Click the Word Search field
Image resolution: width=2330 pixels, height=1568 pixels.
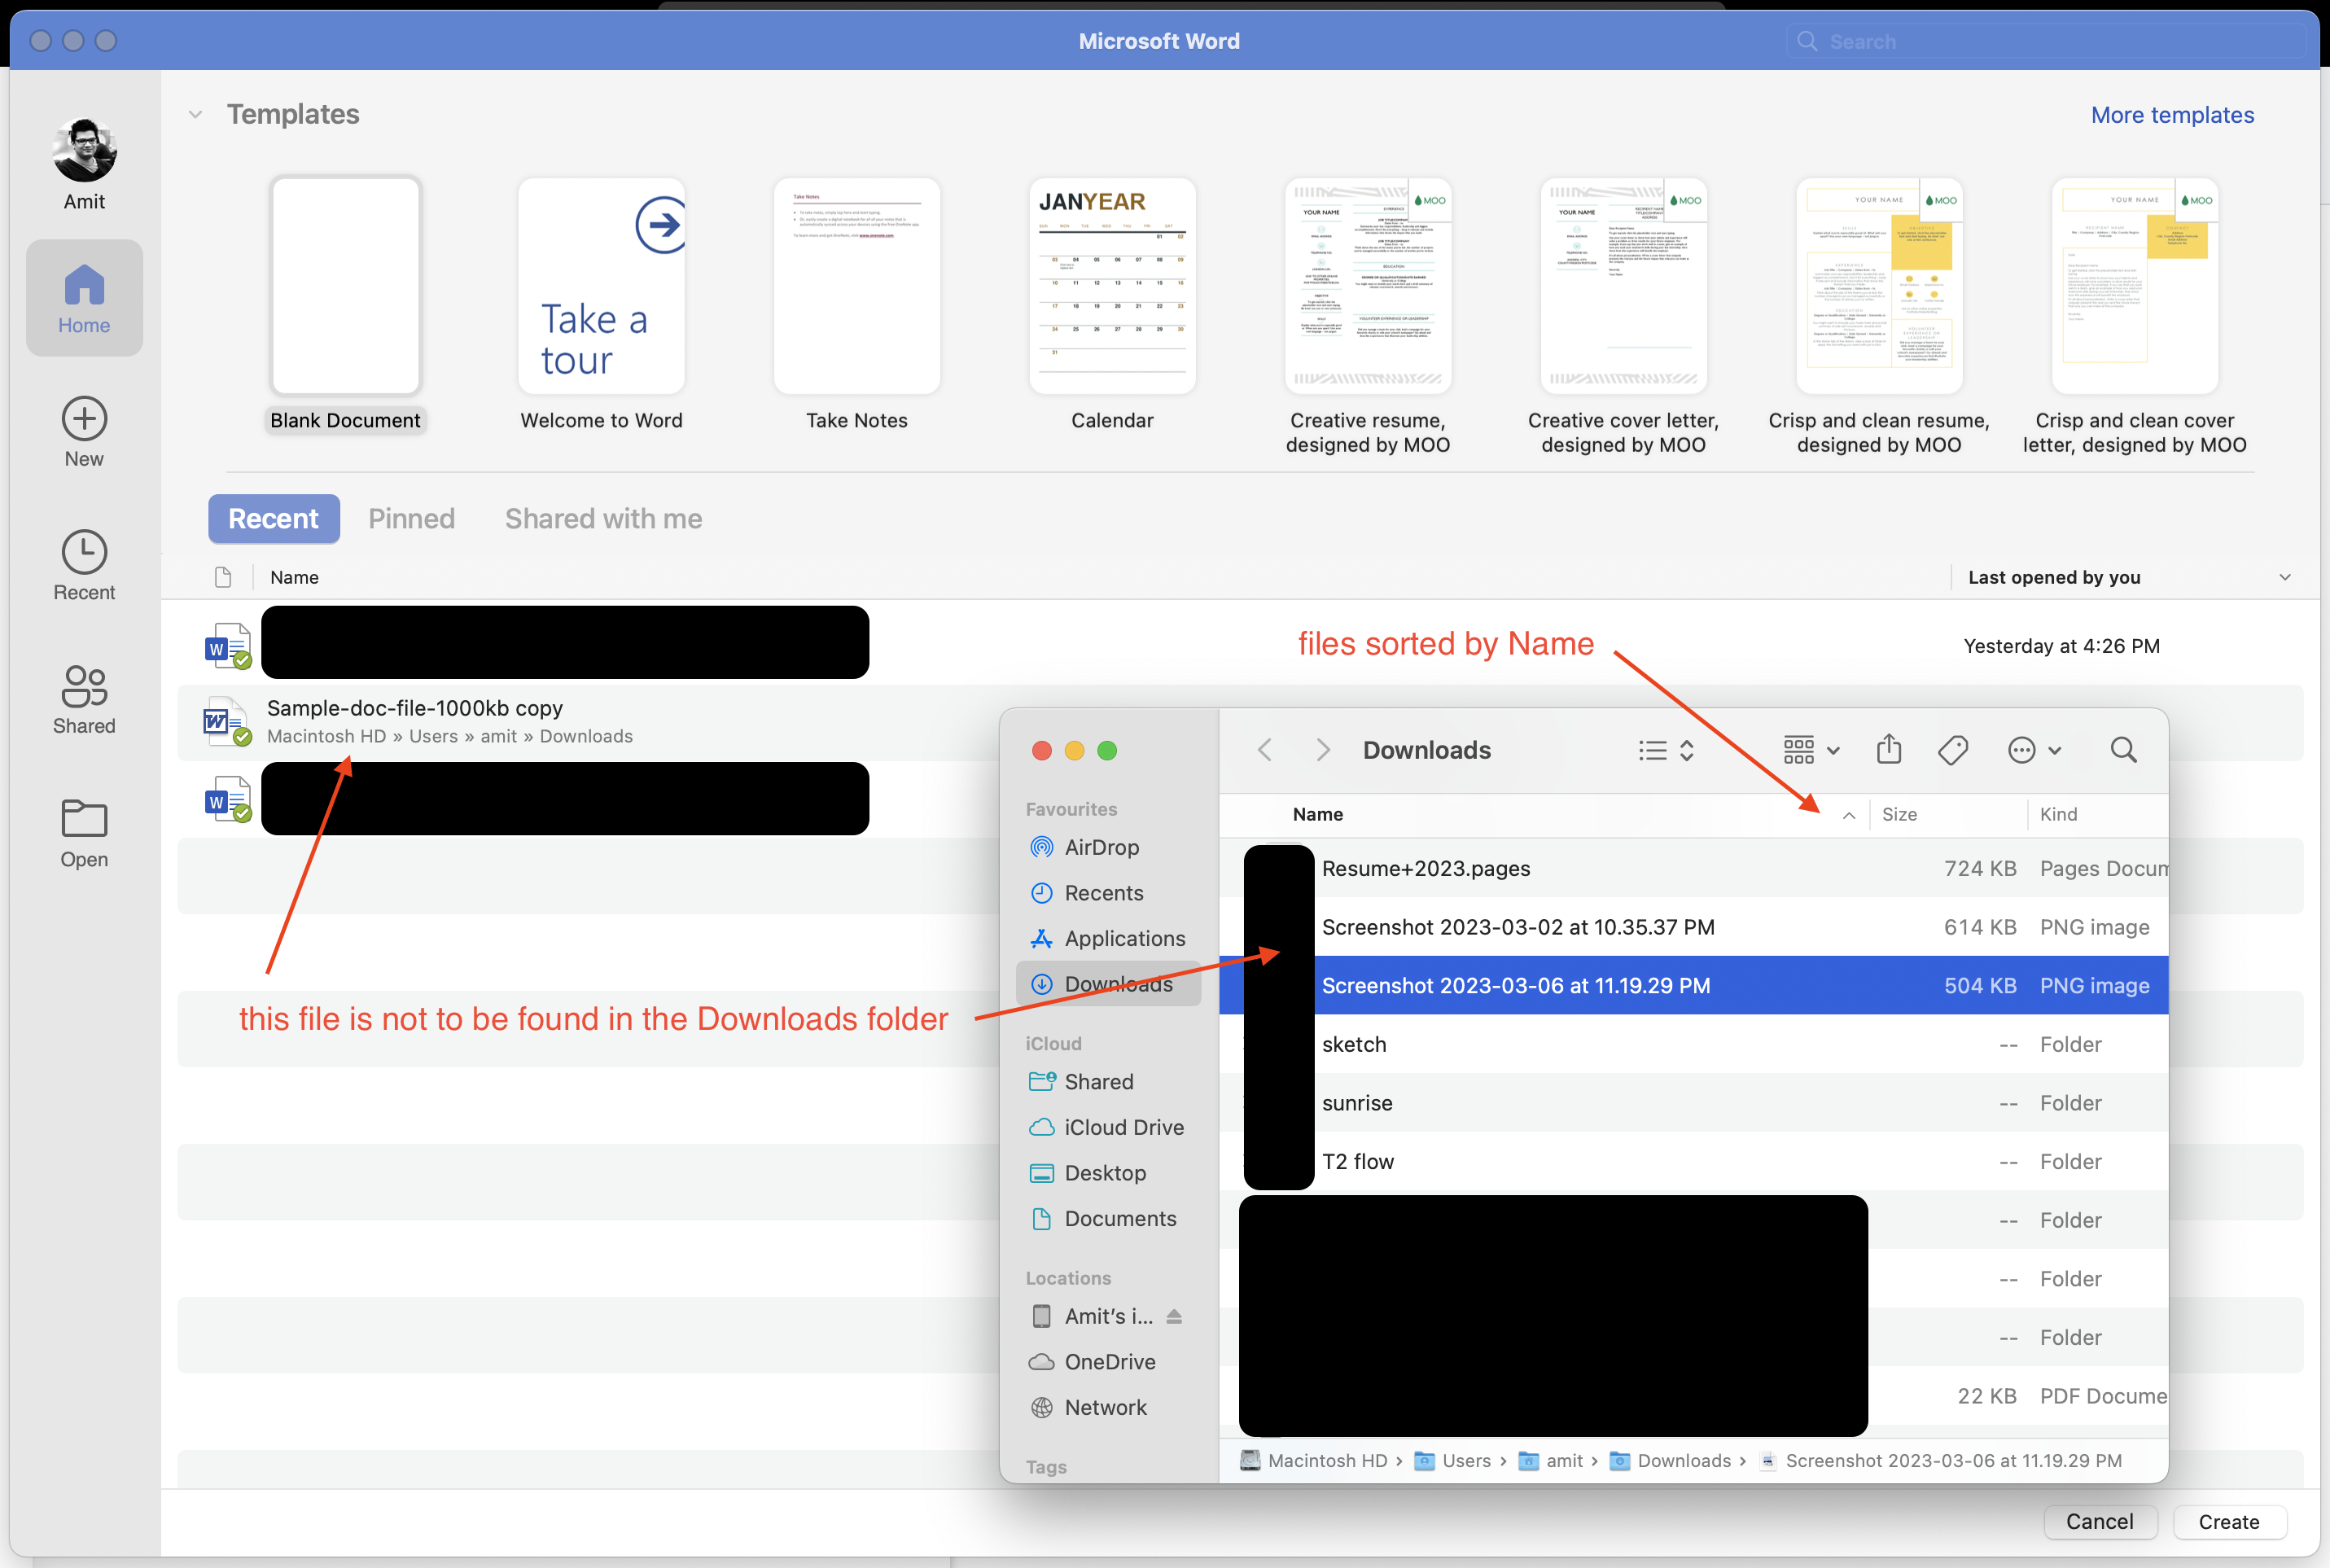coord(2045,41)
